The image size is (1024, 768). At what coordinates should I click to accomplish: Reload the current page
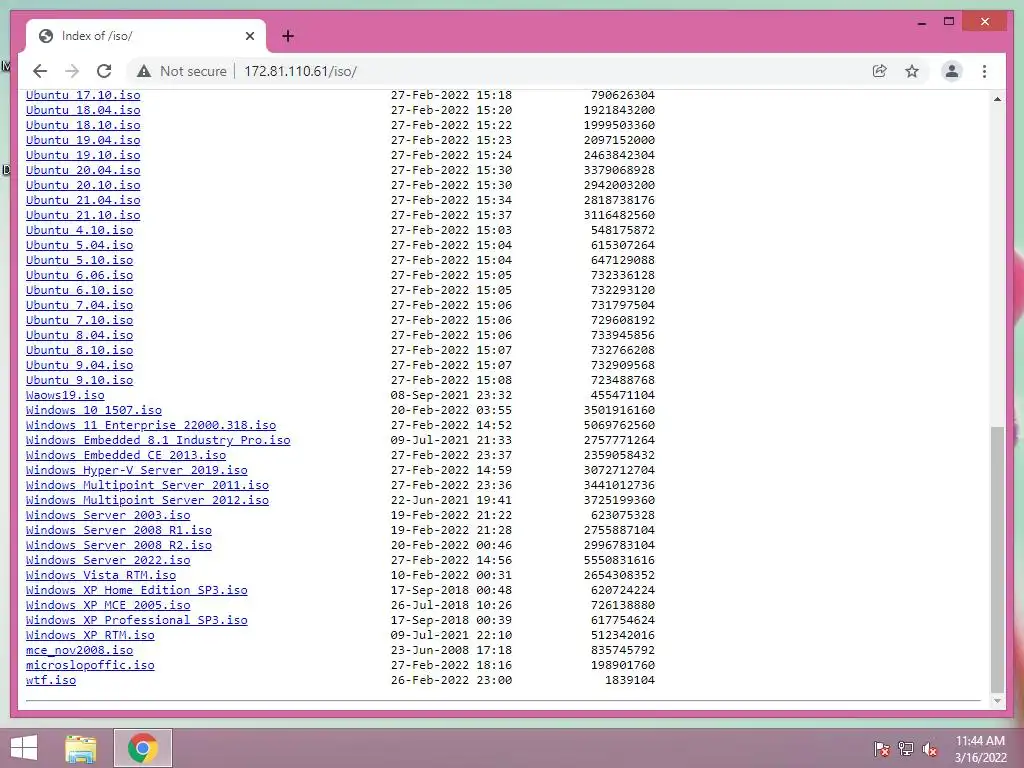tap(104, 71)
